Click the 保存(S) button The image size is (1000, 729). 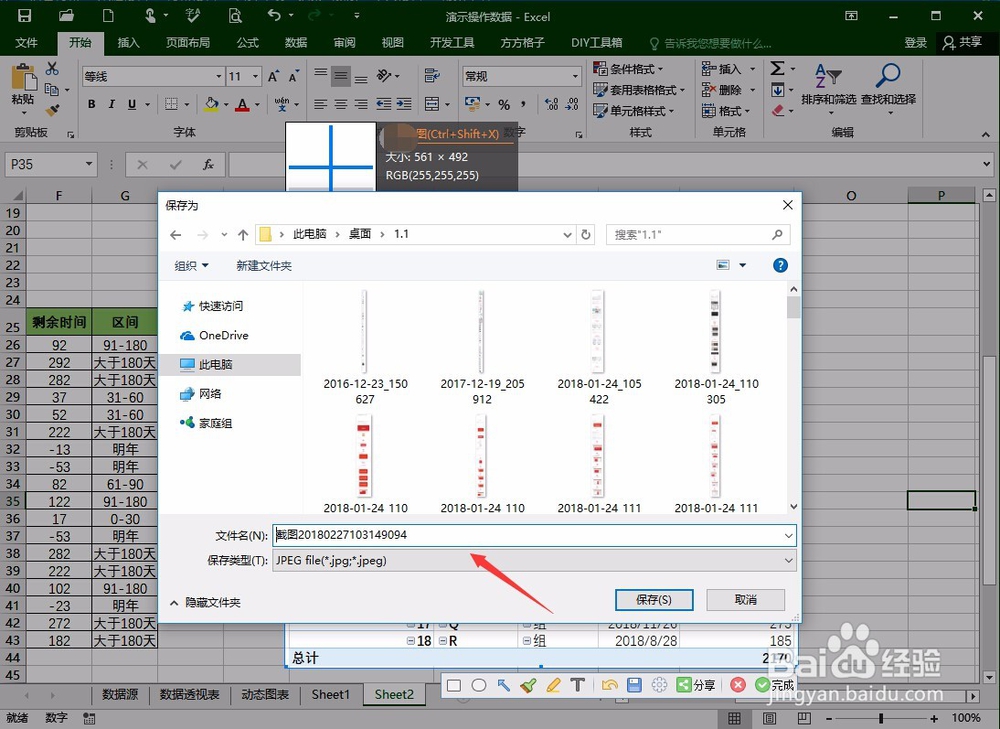coord(654,600)
